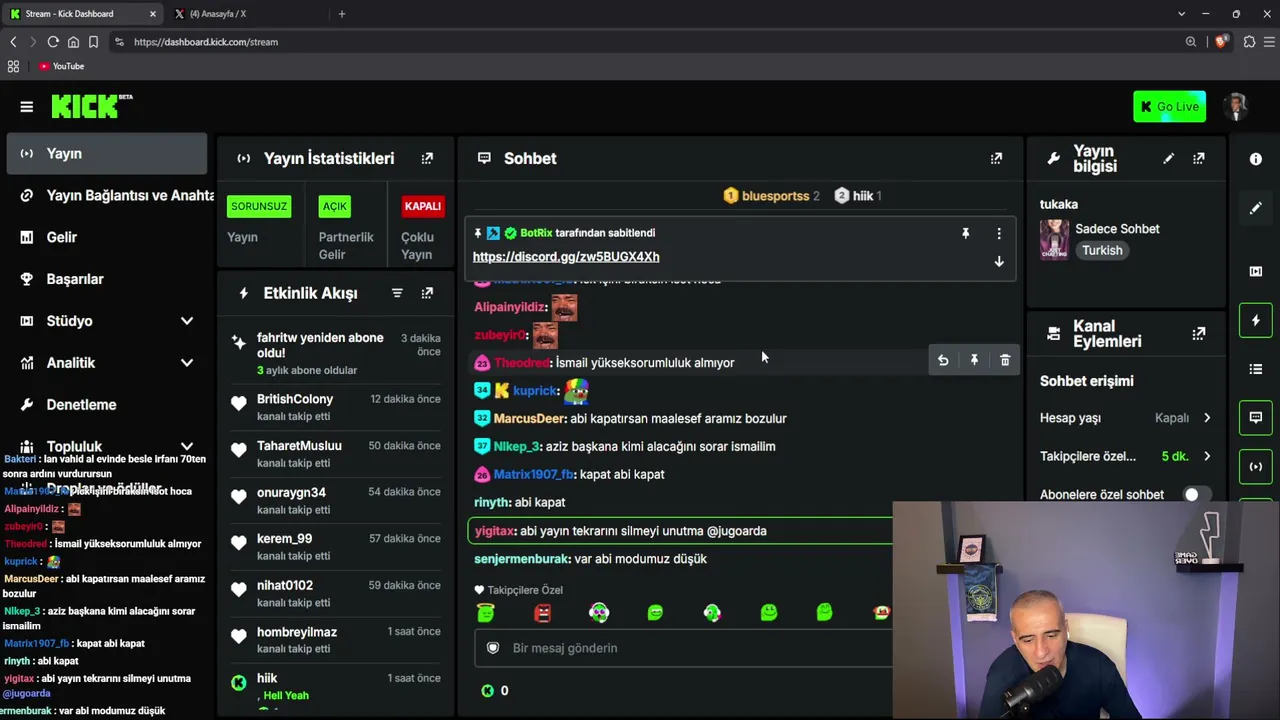Pop out the Kanal Eylemleri panel
This screenshot has width=1280, height=720.
click(1198, 333)
